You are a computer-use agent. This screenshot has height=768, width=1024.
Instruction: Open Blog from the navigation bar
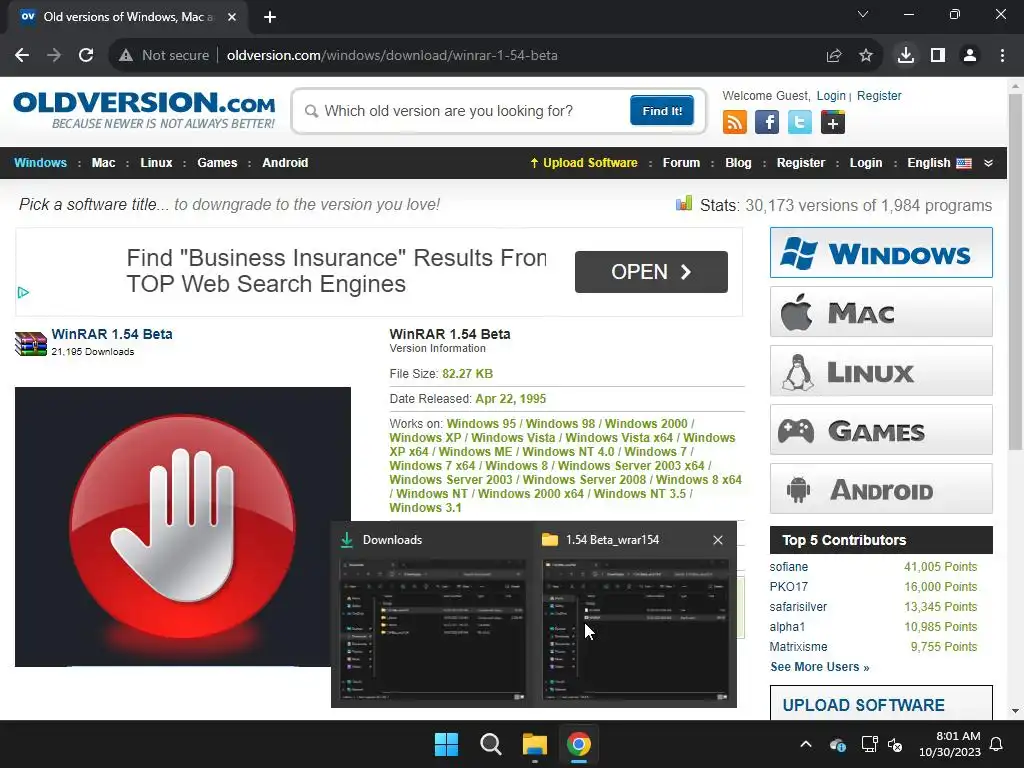tap(738, 163)
